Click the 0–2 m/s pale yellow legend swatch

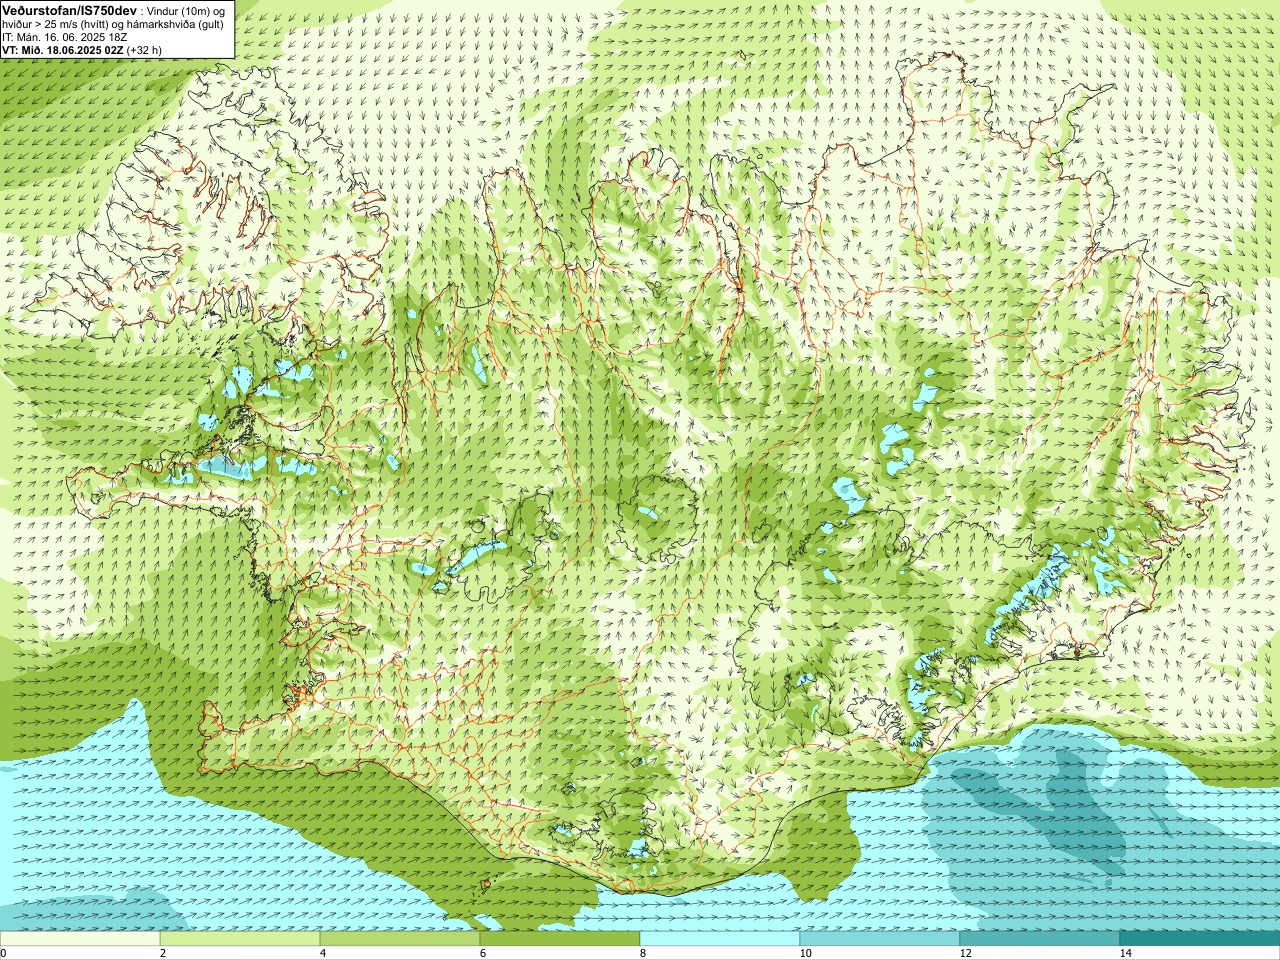pyautogui.click(x=80, y=939)
